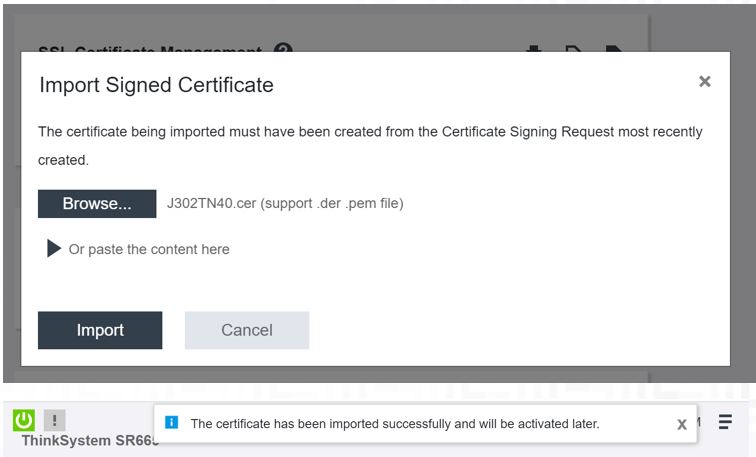Open the gray exclamation alert icon

(54, 420)
